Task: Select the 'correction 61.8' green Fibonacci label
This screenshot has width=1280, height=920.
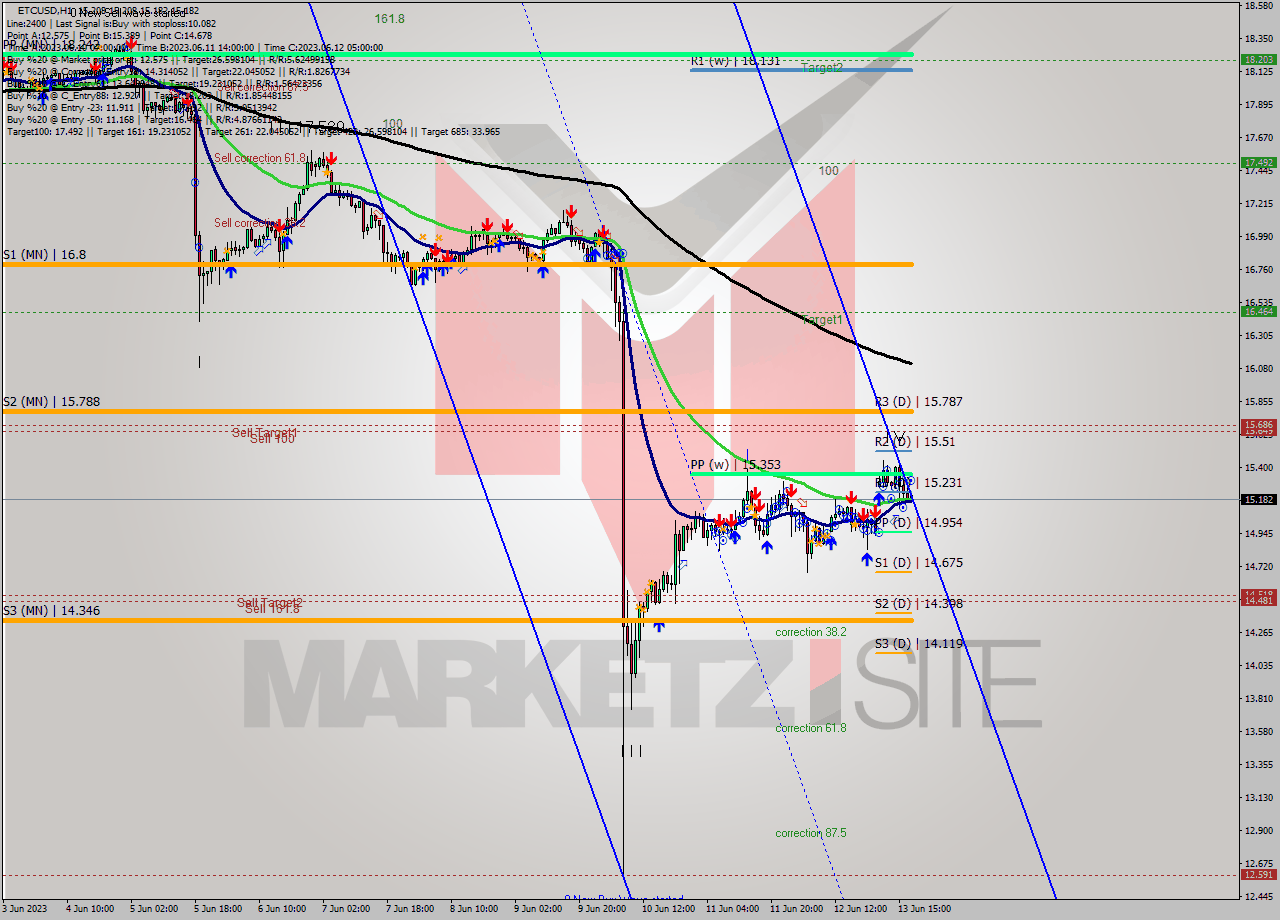Action: [x=811, y=728]
